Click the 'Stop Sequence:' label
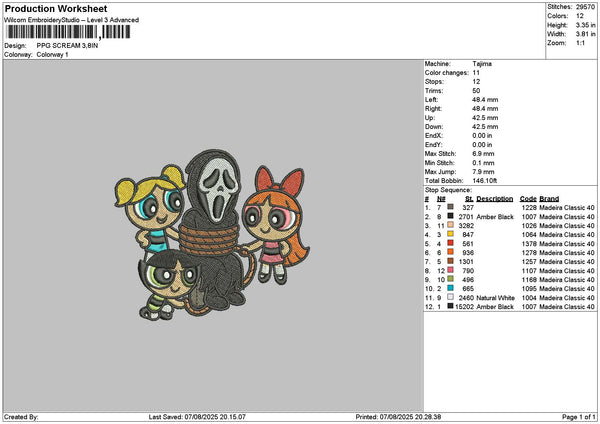 pos(448,190)
